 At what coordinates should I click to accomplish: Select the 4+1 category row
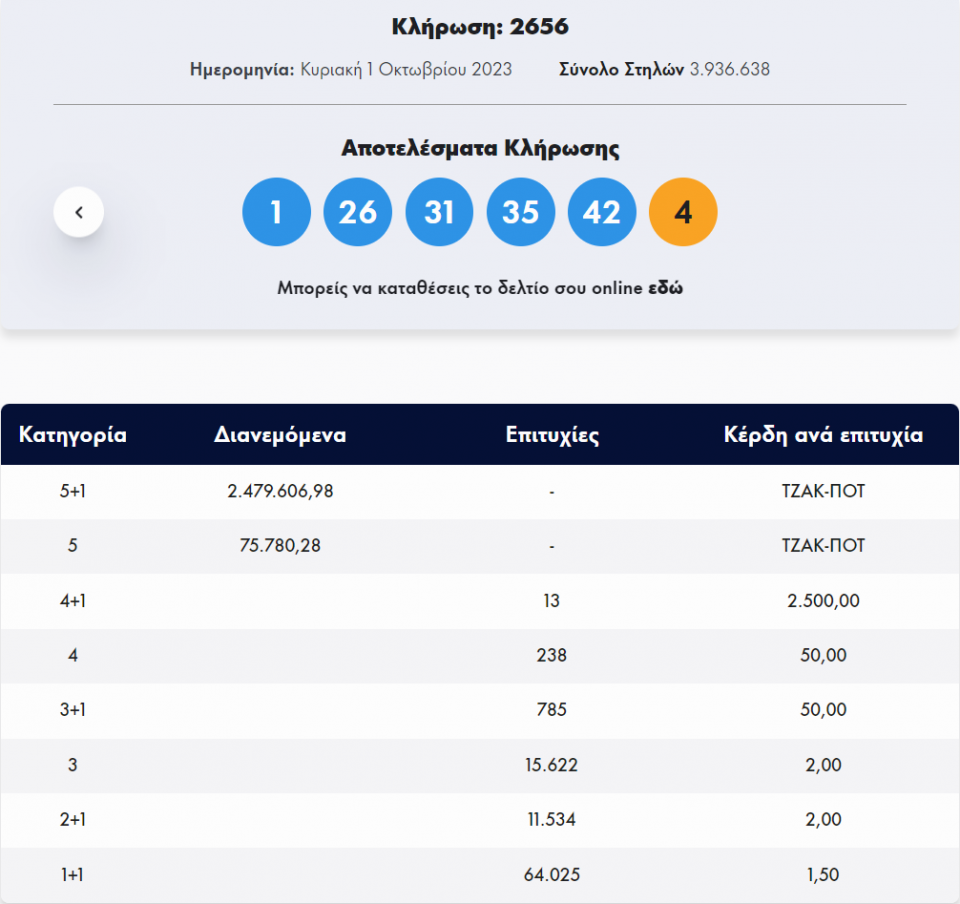(x=73, y=601)
